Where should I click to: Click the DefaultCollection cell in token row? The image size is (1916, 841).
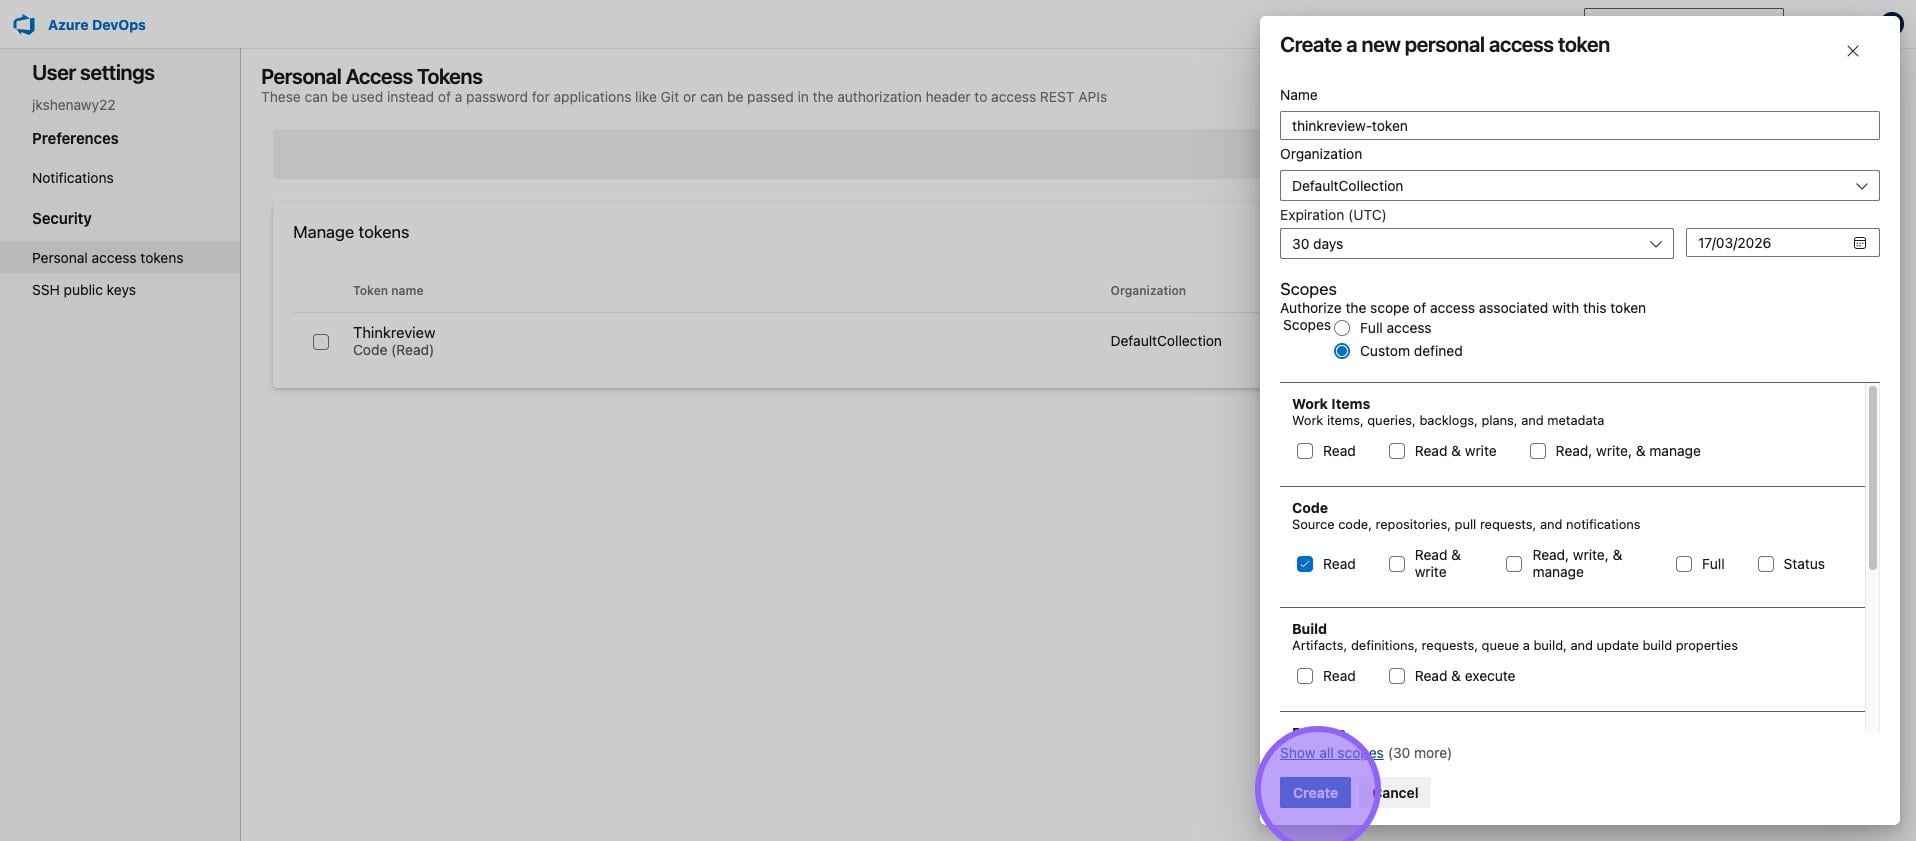click(1166, 341)
